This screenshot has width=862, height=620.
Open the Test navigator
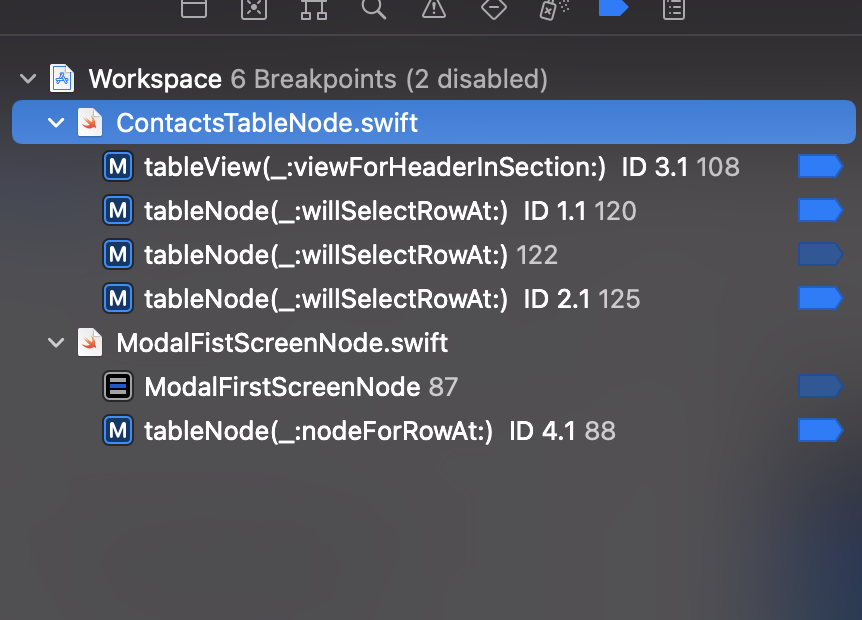[x=493, y=11]
